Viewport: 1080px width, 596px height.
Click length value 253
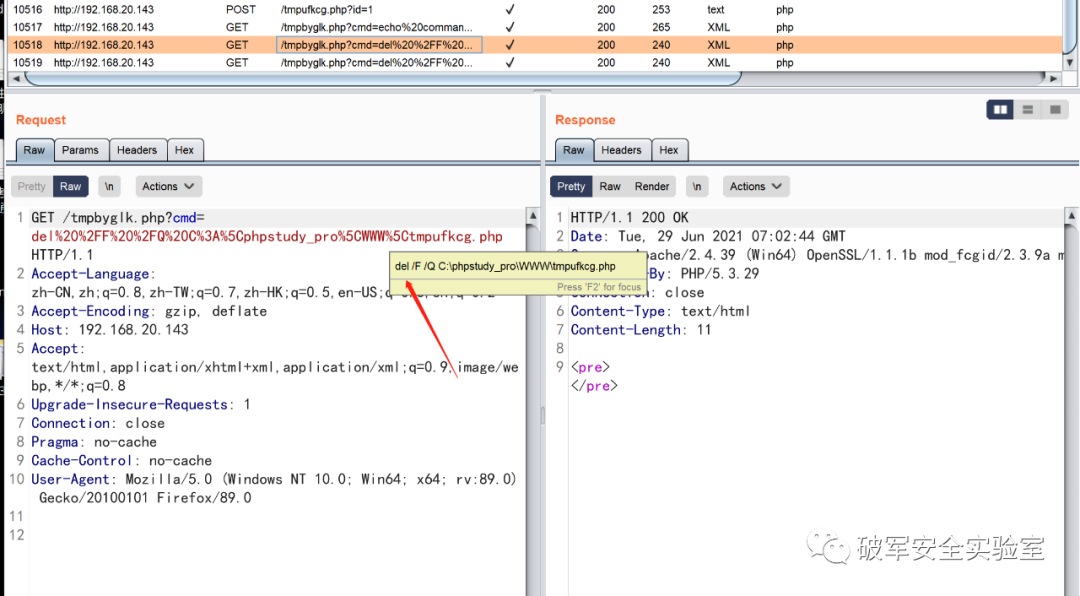(x=661, y=10)
